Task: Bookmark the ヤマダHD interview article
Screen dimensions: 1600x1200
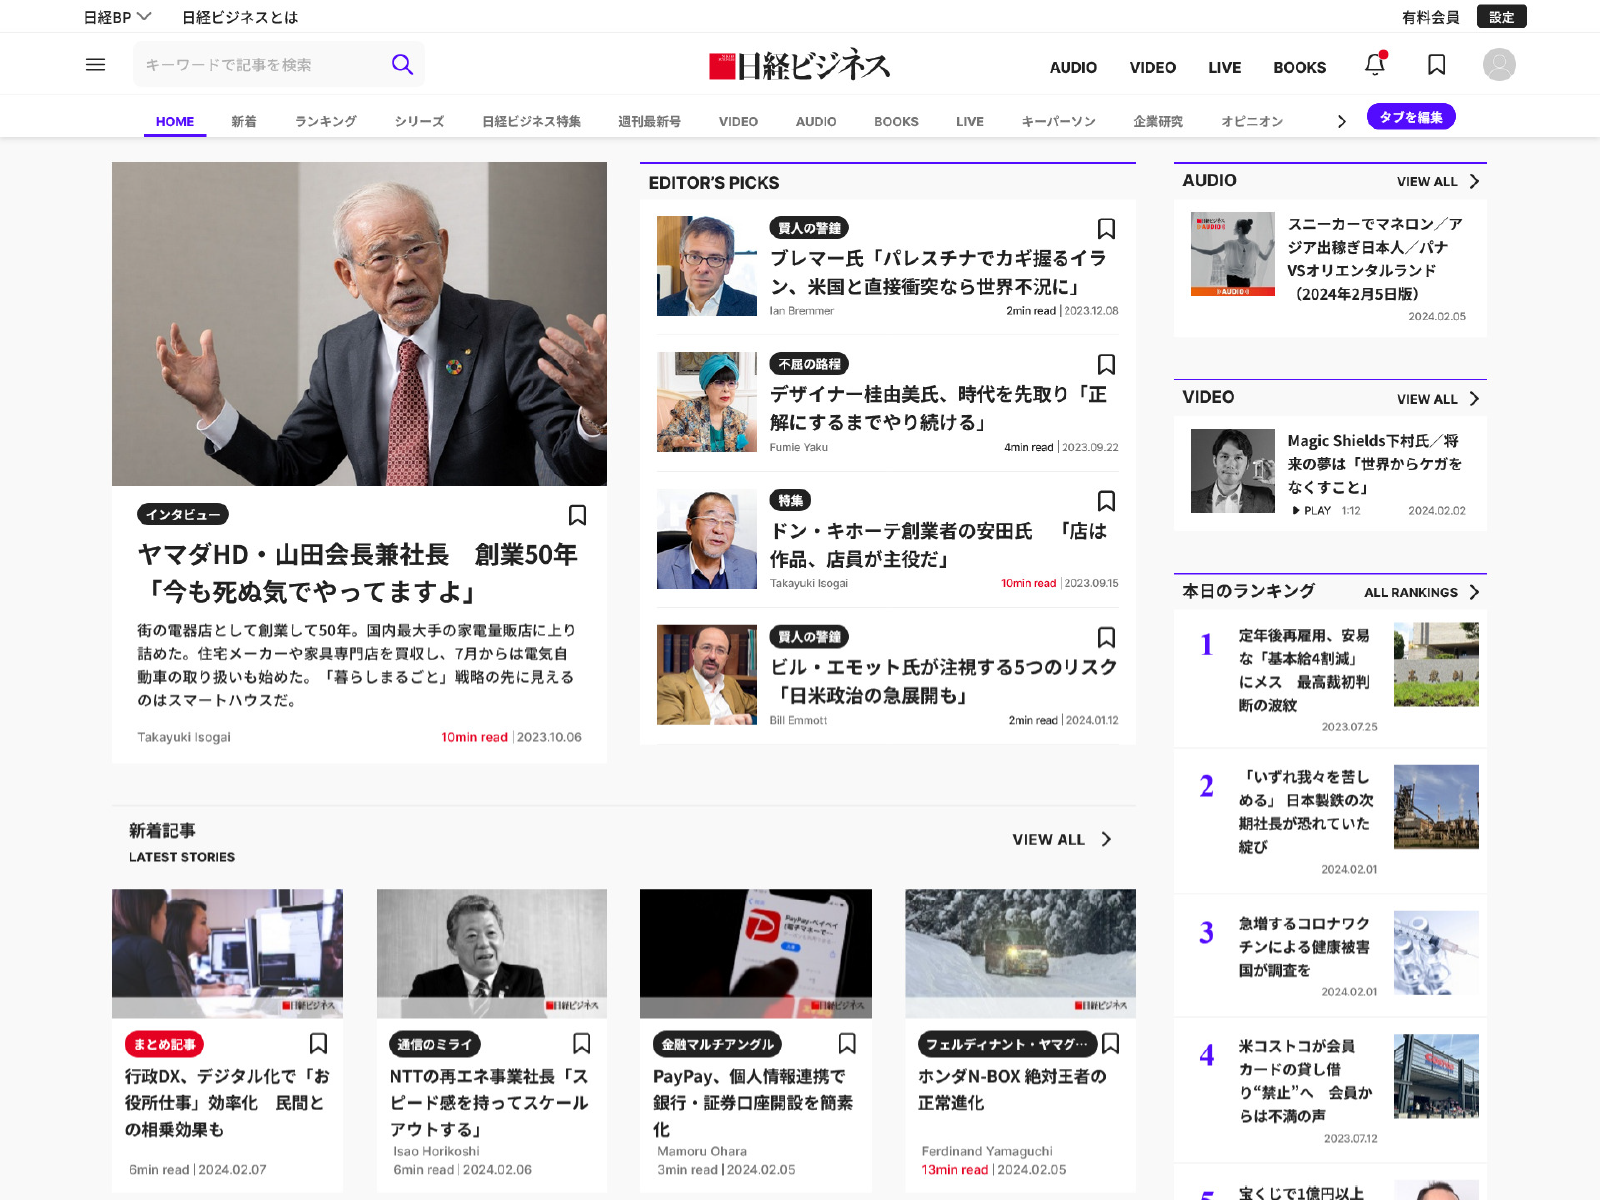Action: pyautogui.click(x=577, y=515)
